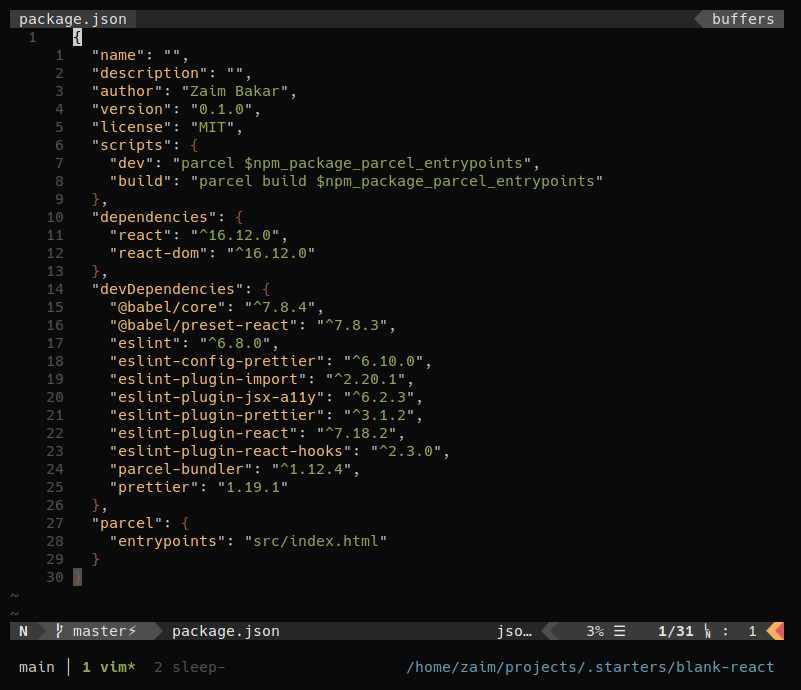Click the opening brace after "devDependencies"
This screenshot has height=690, width=801.
click(x=266, y=289)
